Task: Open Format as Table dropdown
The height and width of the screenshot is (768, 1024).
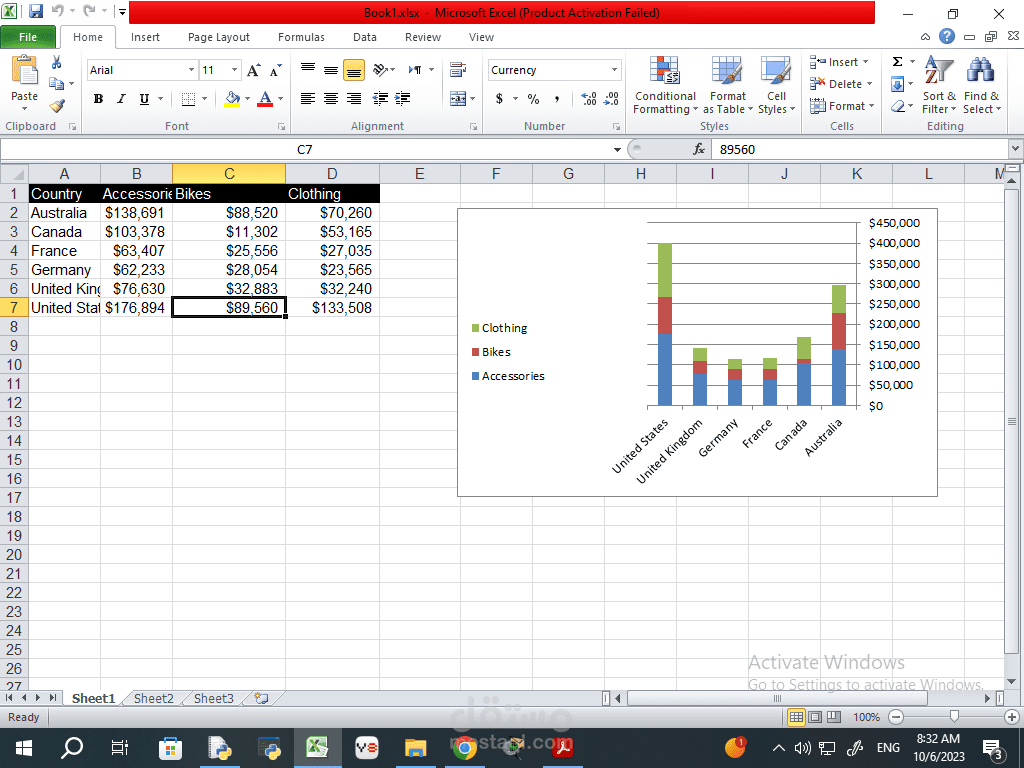Action: point(728,86)
